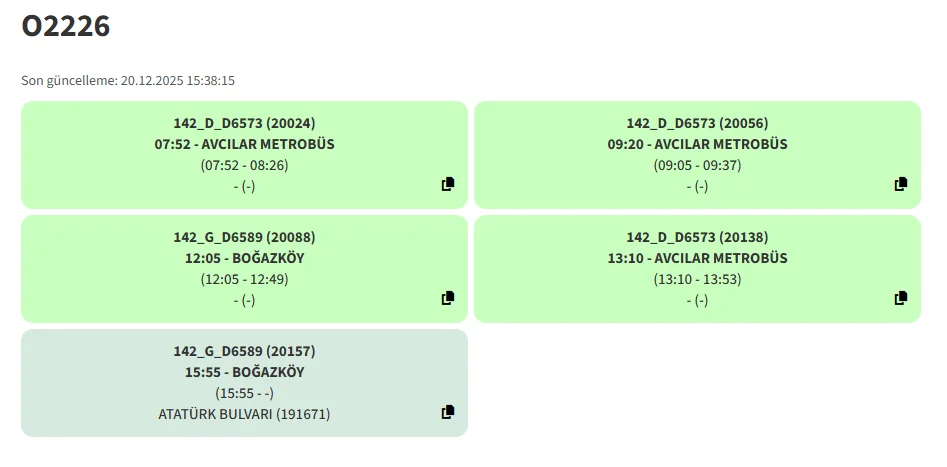The height and width of the screenshot is (467, 947).
Task: Click copy icon on trip 20056 card
Action: click(901, 184)
